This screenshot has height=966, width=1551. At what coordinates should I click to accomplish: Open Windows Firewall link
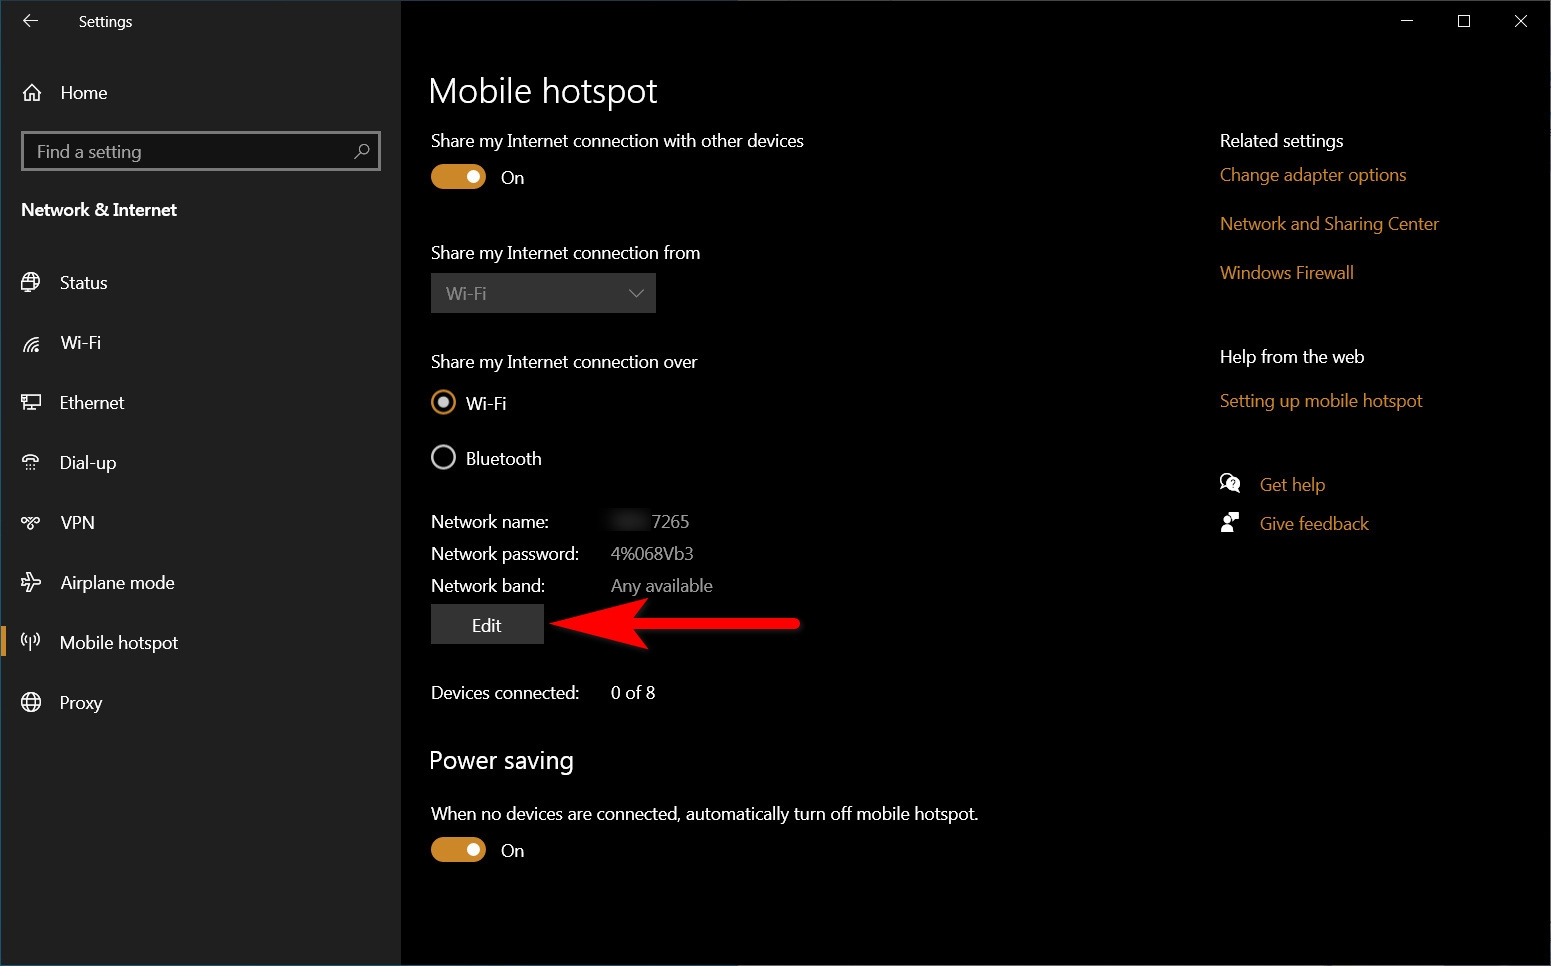(1287, 273)
